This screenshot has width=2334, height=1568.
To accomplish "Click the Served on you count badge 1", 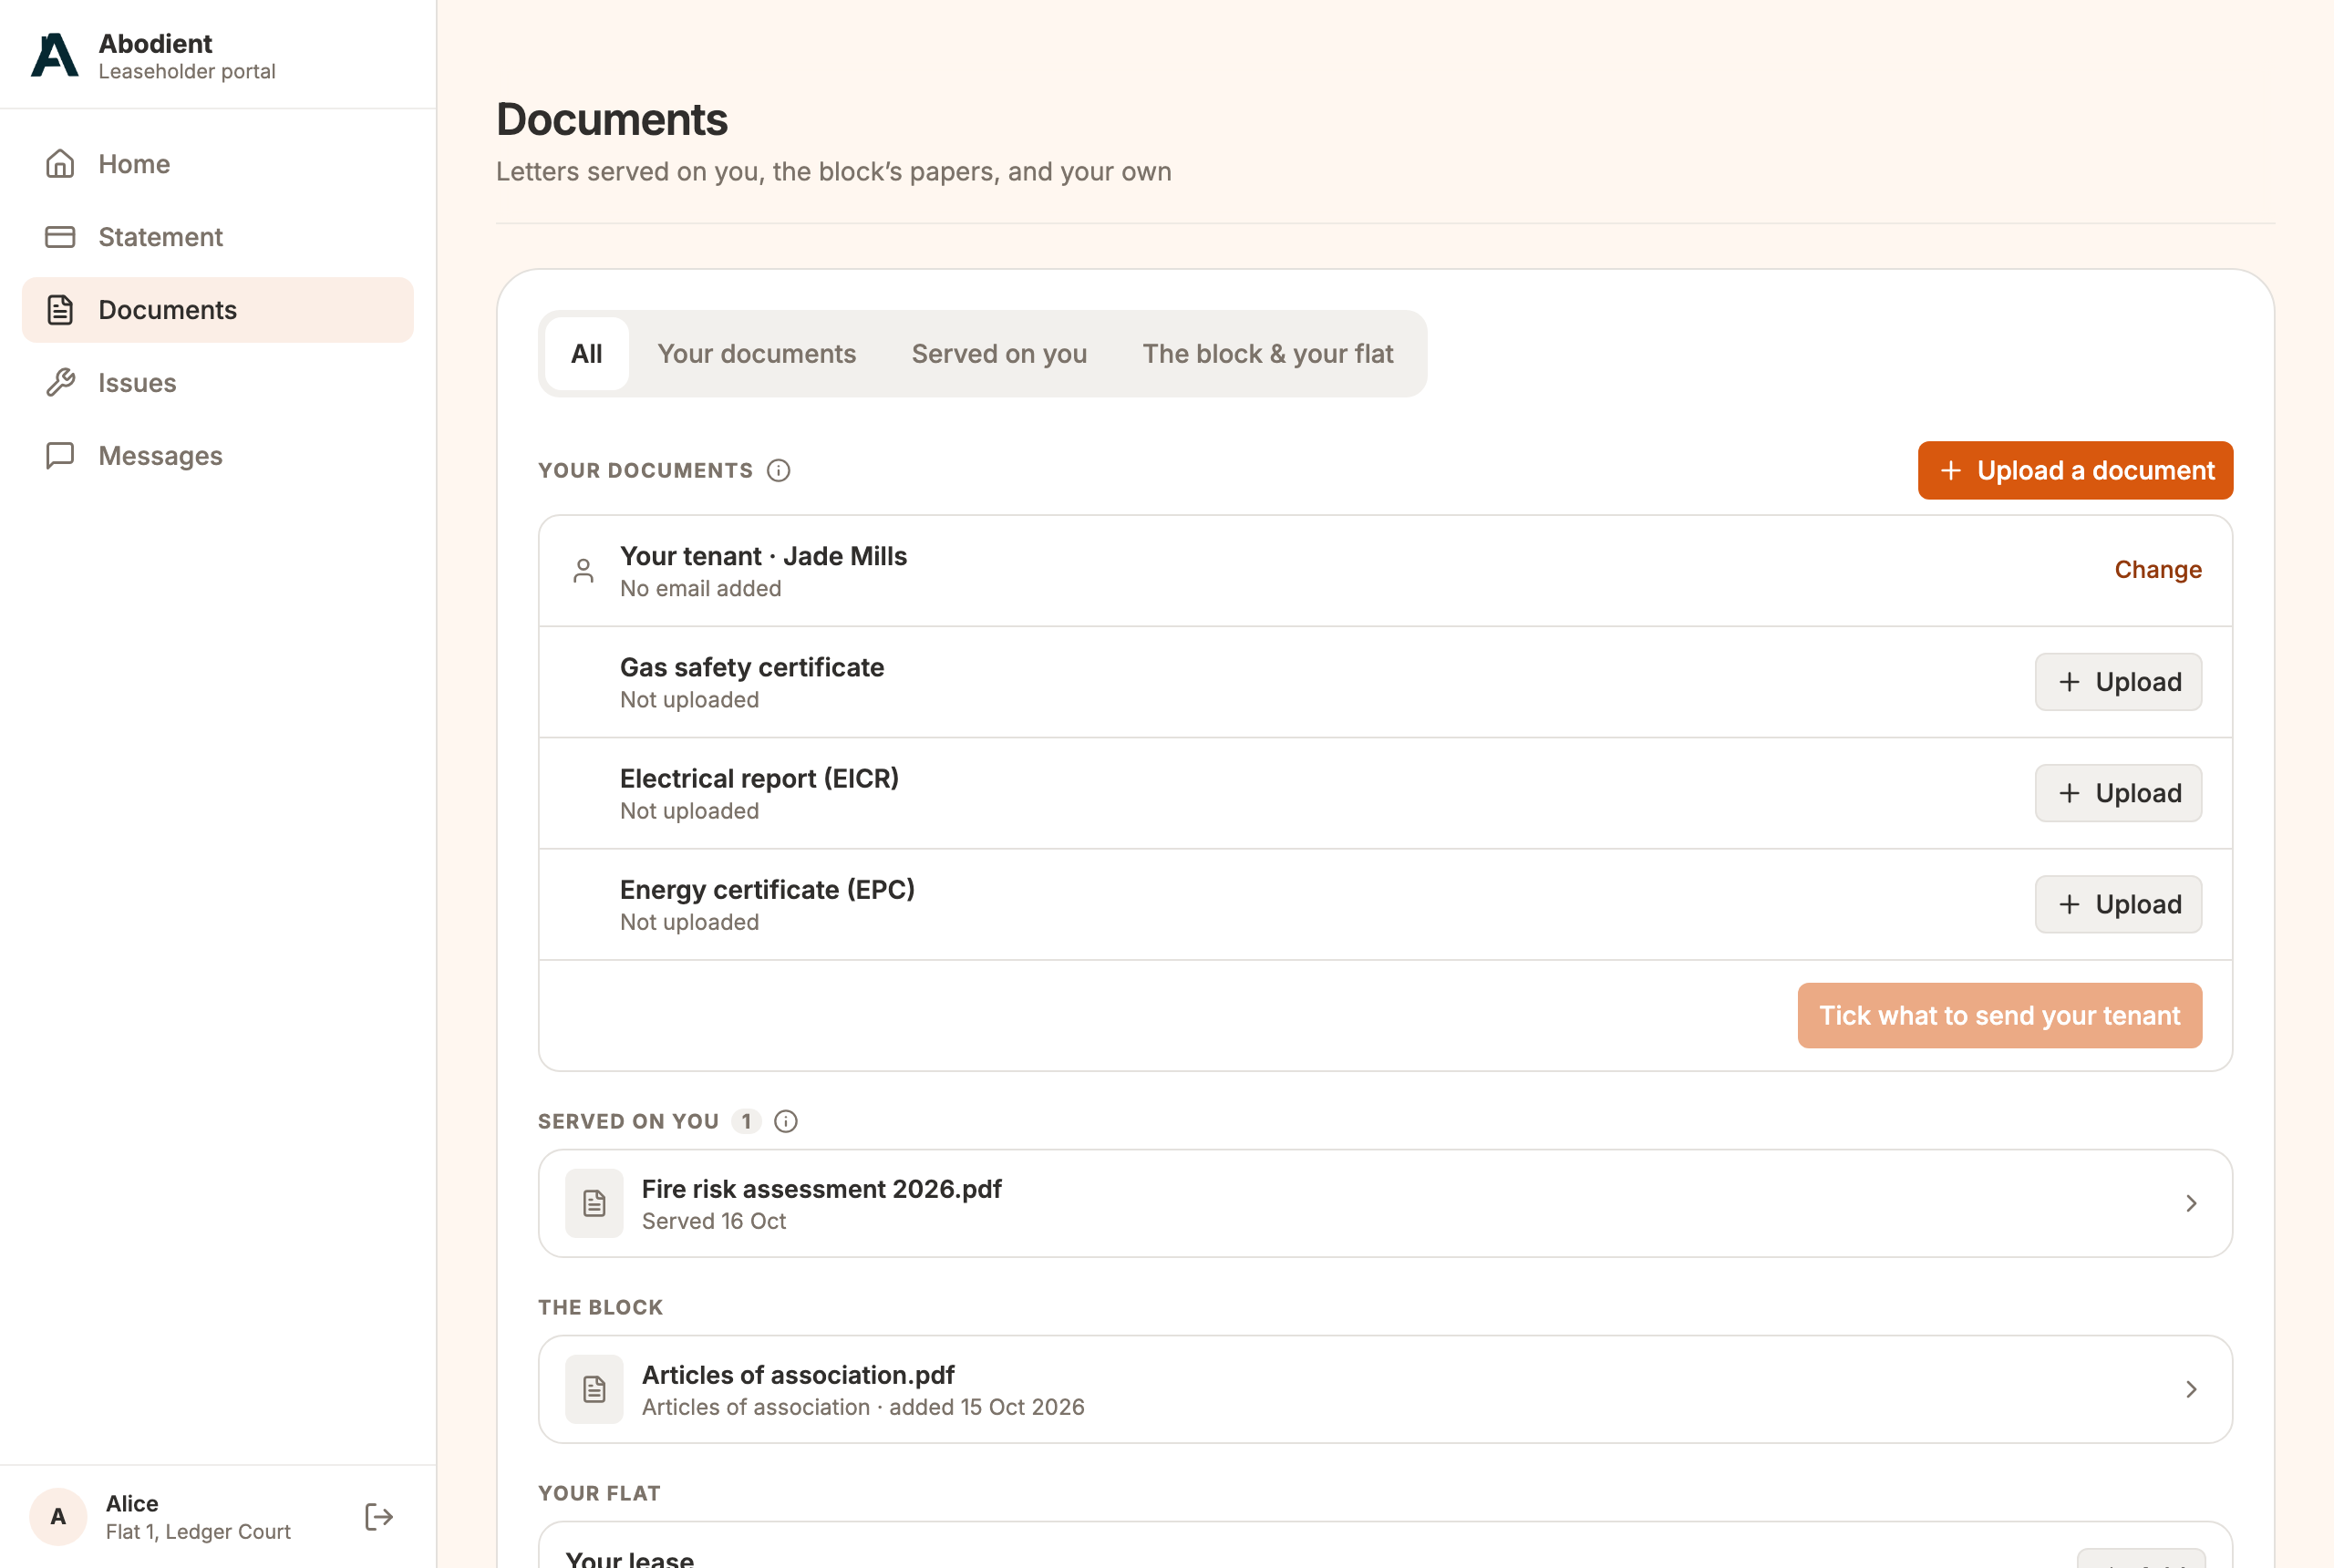I will pos(746,1121).
